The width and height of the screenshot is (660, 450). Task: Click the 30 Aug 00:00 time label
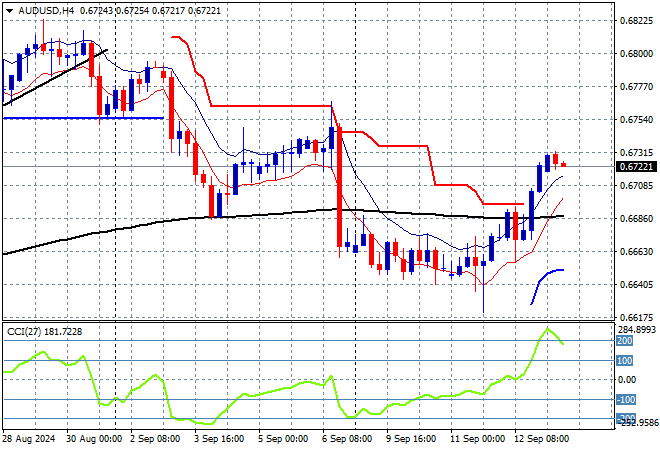pyautogui.click(x=94, y=439)
